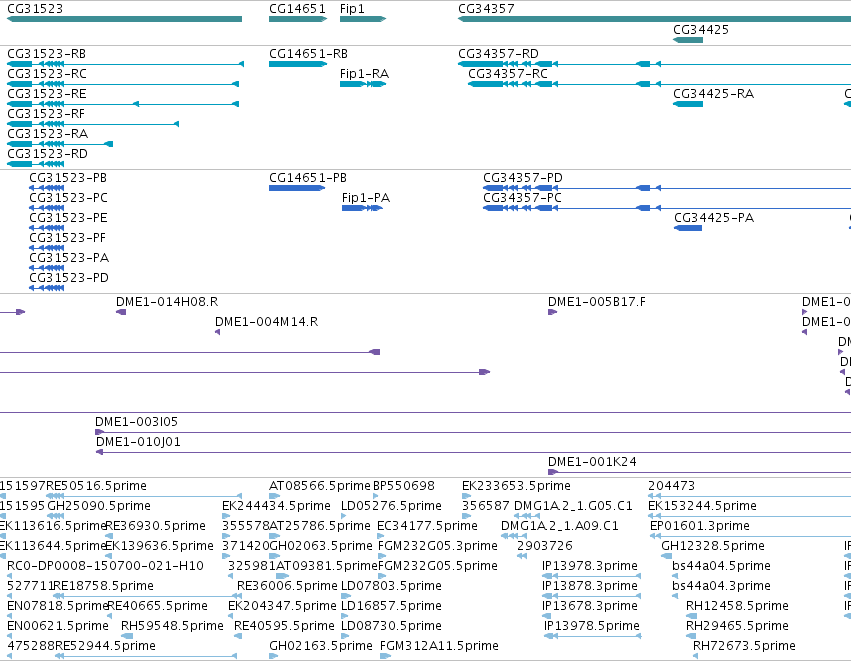Select the Fip1 gene feature
851x661 pixels.
coord(363,19)
